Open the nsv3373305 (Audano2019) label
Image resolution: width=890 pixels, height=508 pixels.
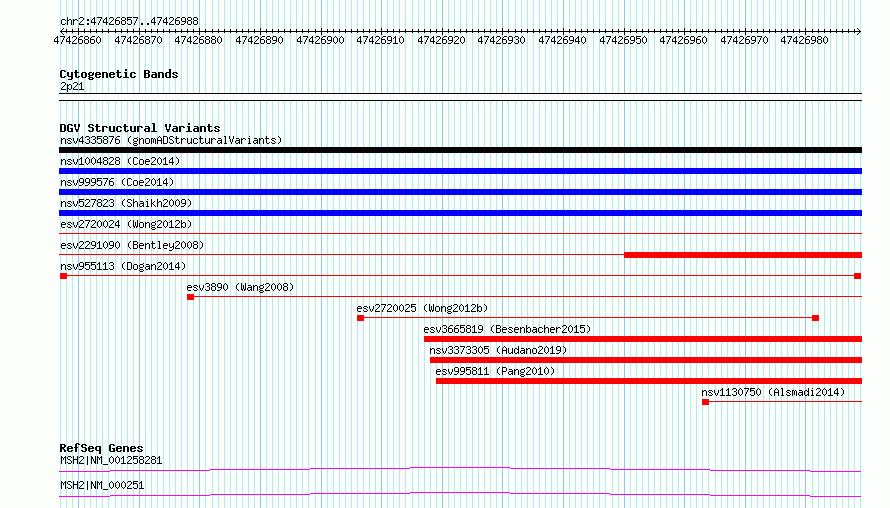[x=498, y=350]
